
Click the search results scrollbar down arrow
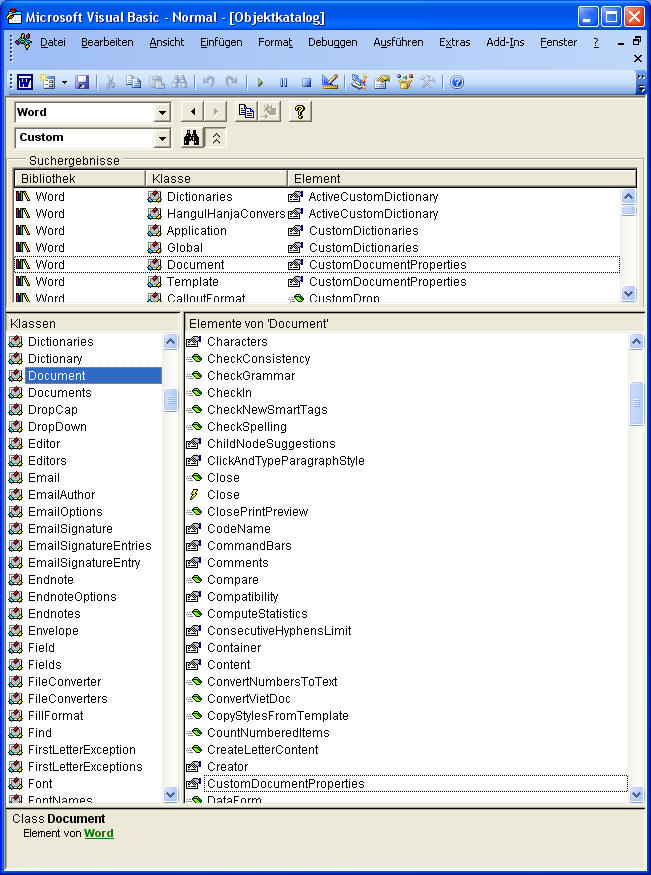[629, 294]
